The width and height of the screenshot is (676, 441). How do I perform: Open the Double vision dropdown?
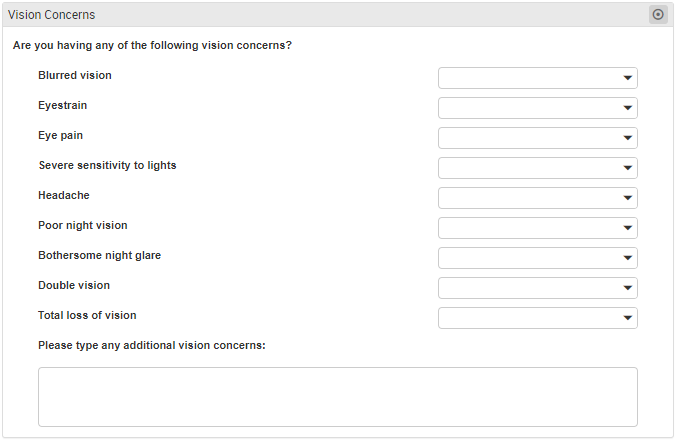click(538, 288)
